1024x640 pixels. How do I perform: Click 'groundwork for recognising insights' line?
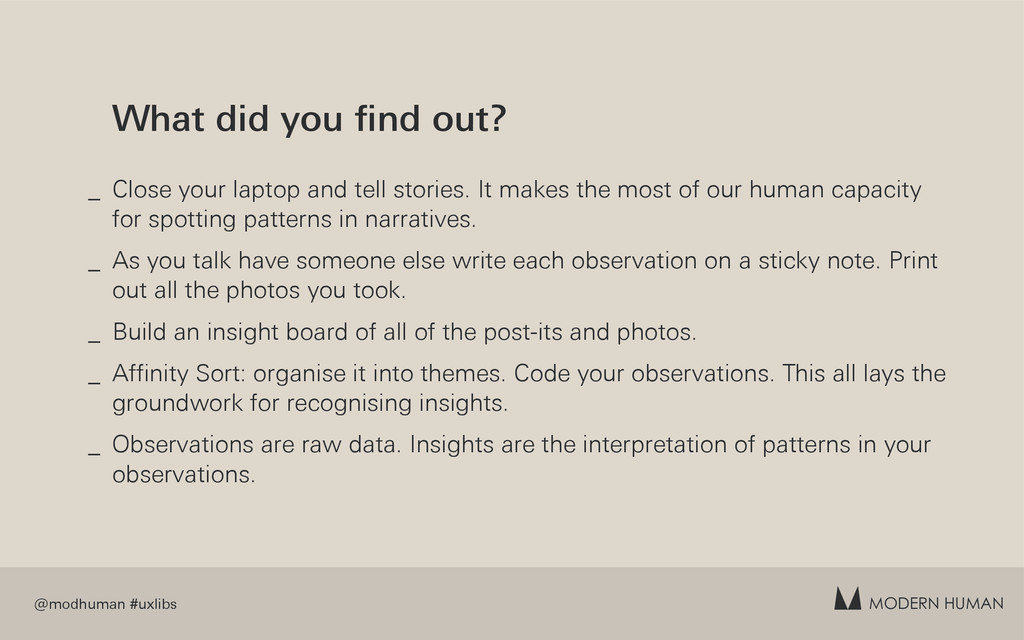310,403
